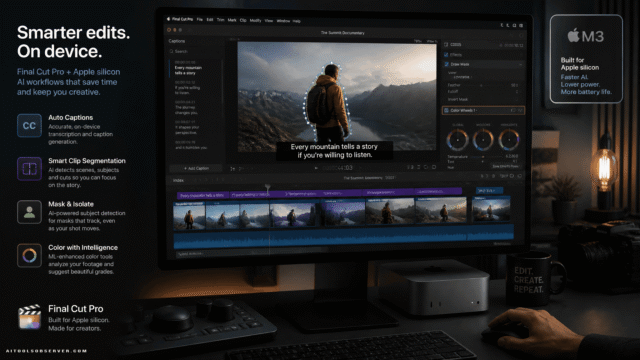Click the mask icon on Color Wheels row
640x360 pixels.
coord(513,110)
